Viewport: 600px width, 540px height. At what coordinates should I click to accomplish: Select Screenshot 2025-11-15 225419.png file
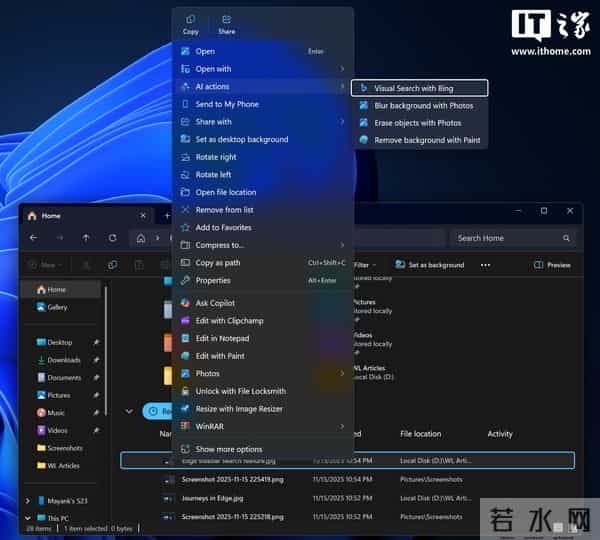click(x=347, y=479)
